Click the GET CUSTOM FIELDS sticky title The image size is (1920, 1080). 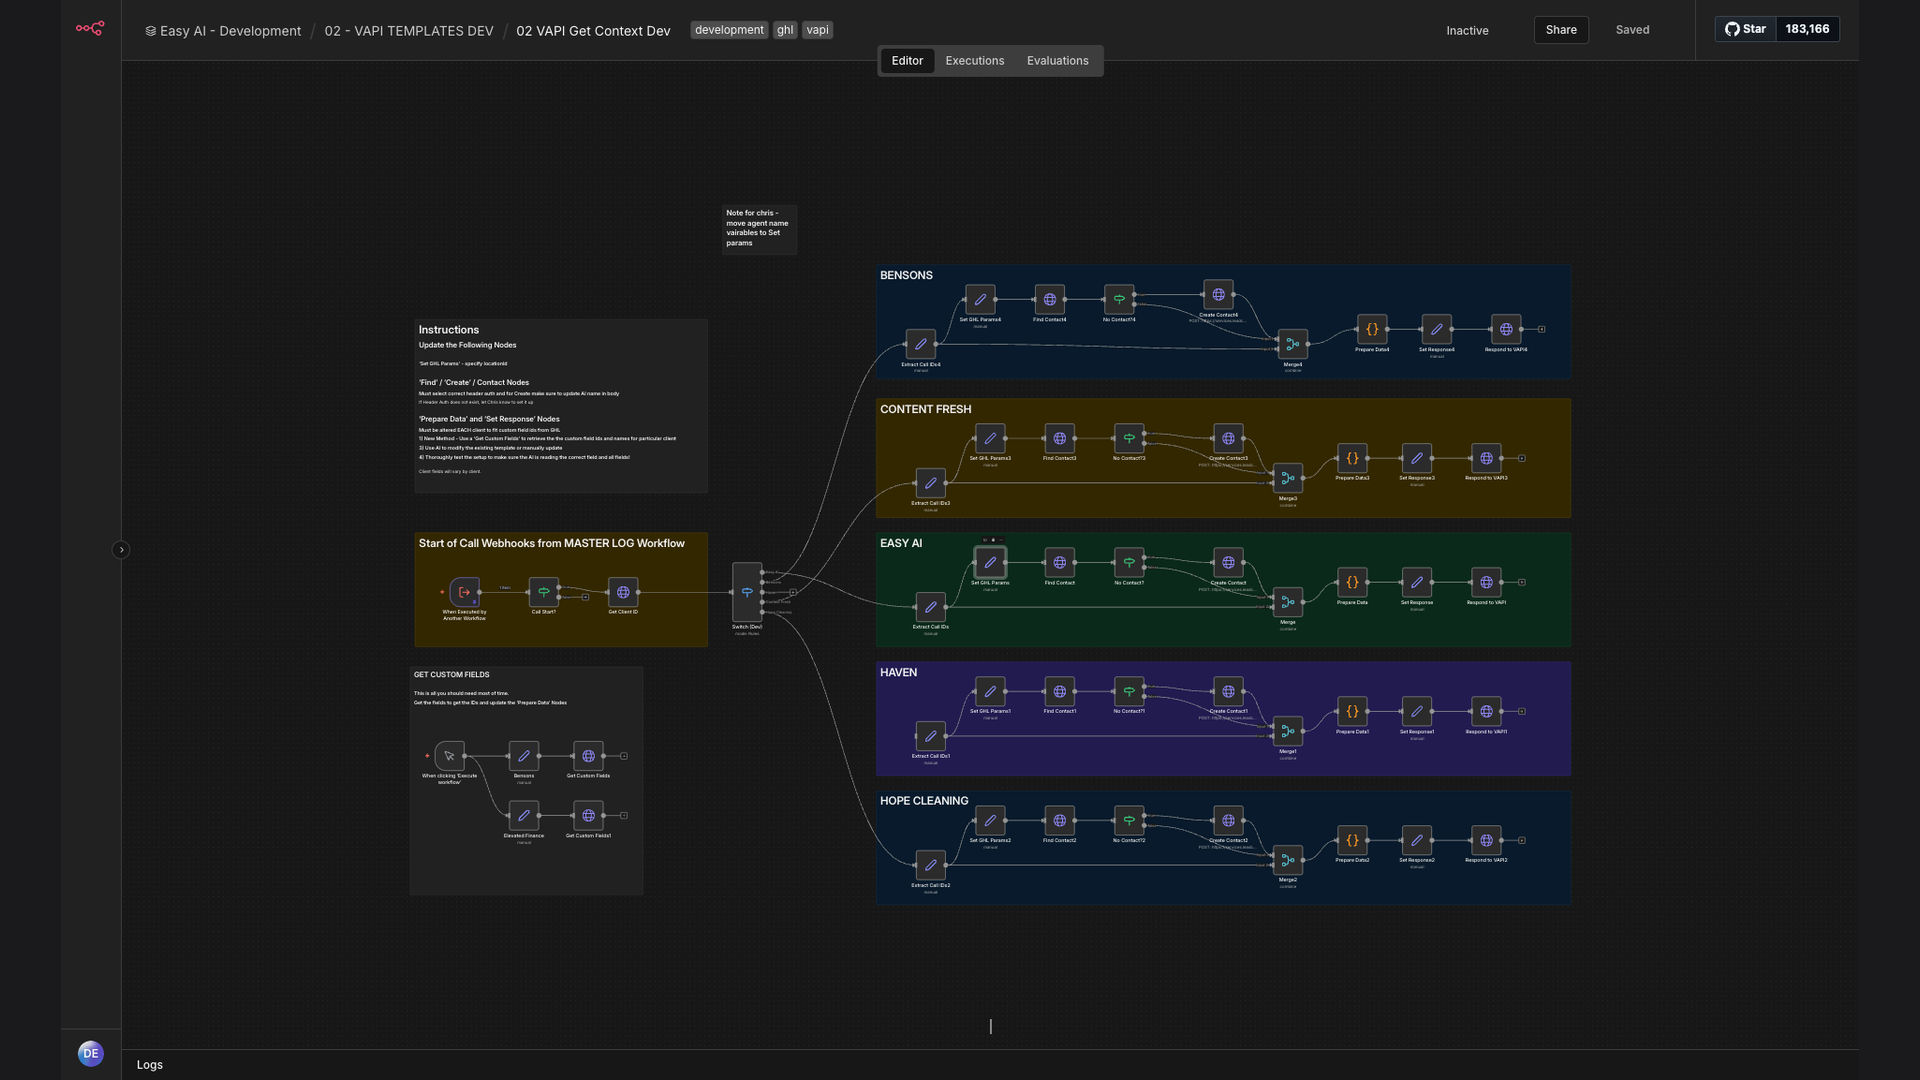[x=452, y=675]
